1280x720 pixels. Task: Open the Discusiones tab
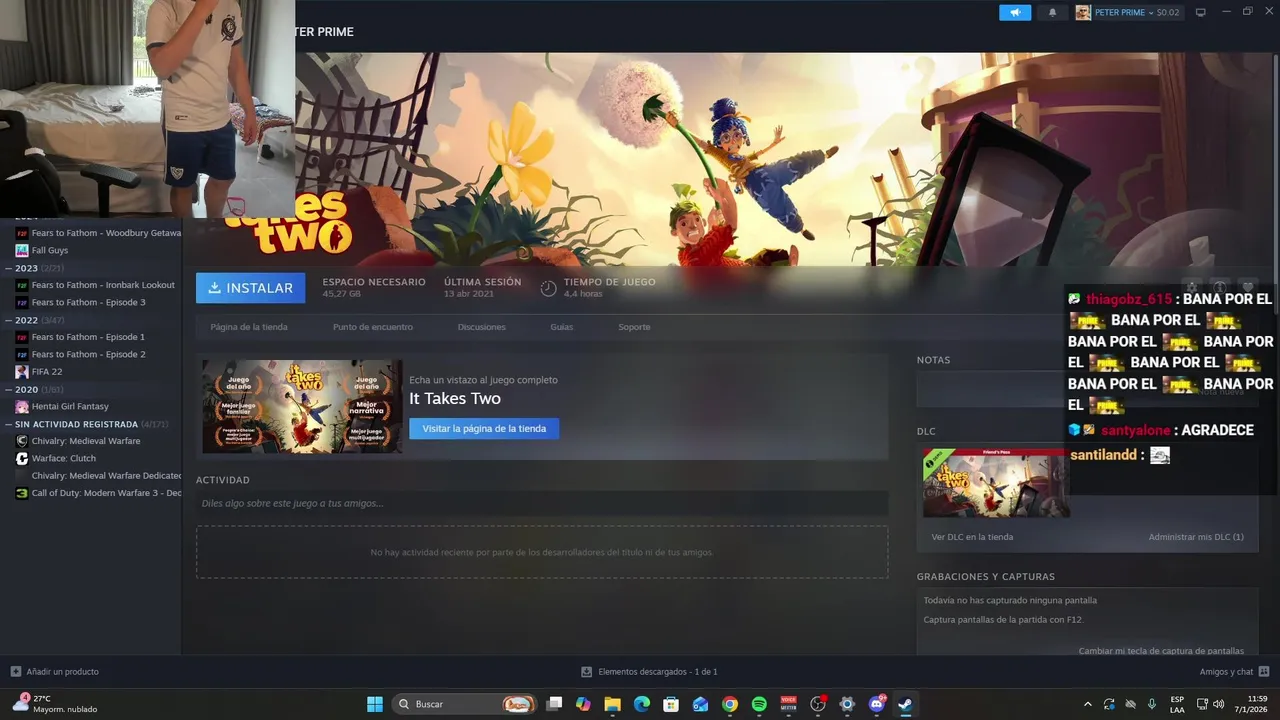[x=482, y=327]
